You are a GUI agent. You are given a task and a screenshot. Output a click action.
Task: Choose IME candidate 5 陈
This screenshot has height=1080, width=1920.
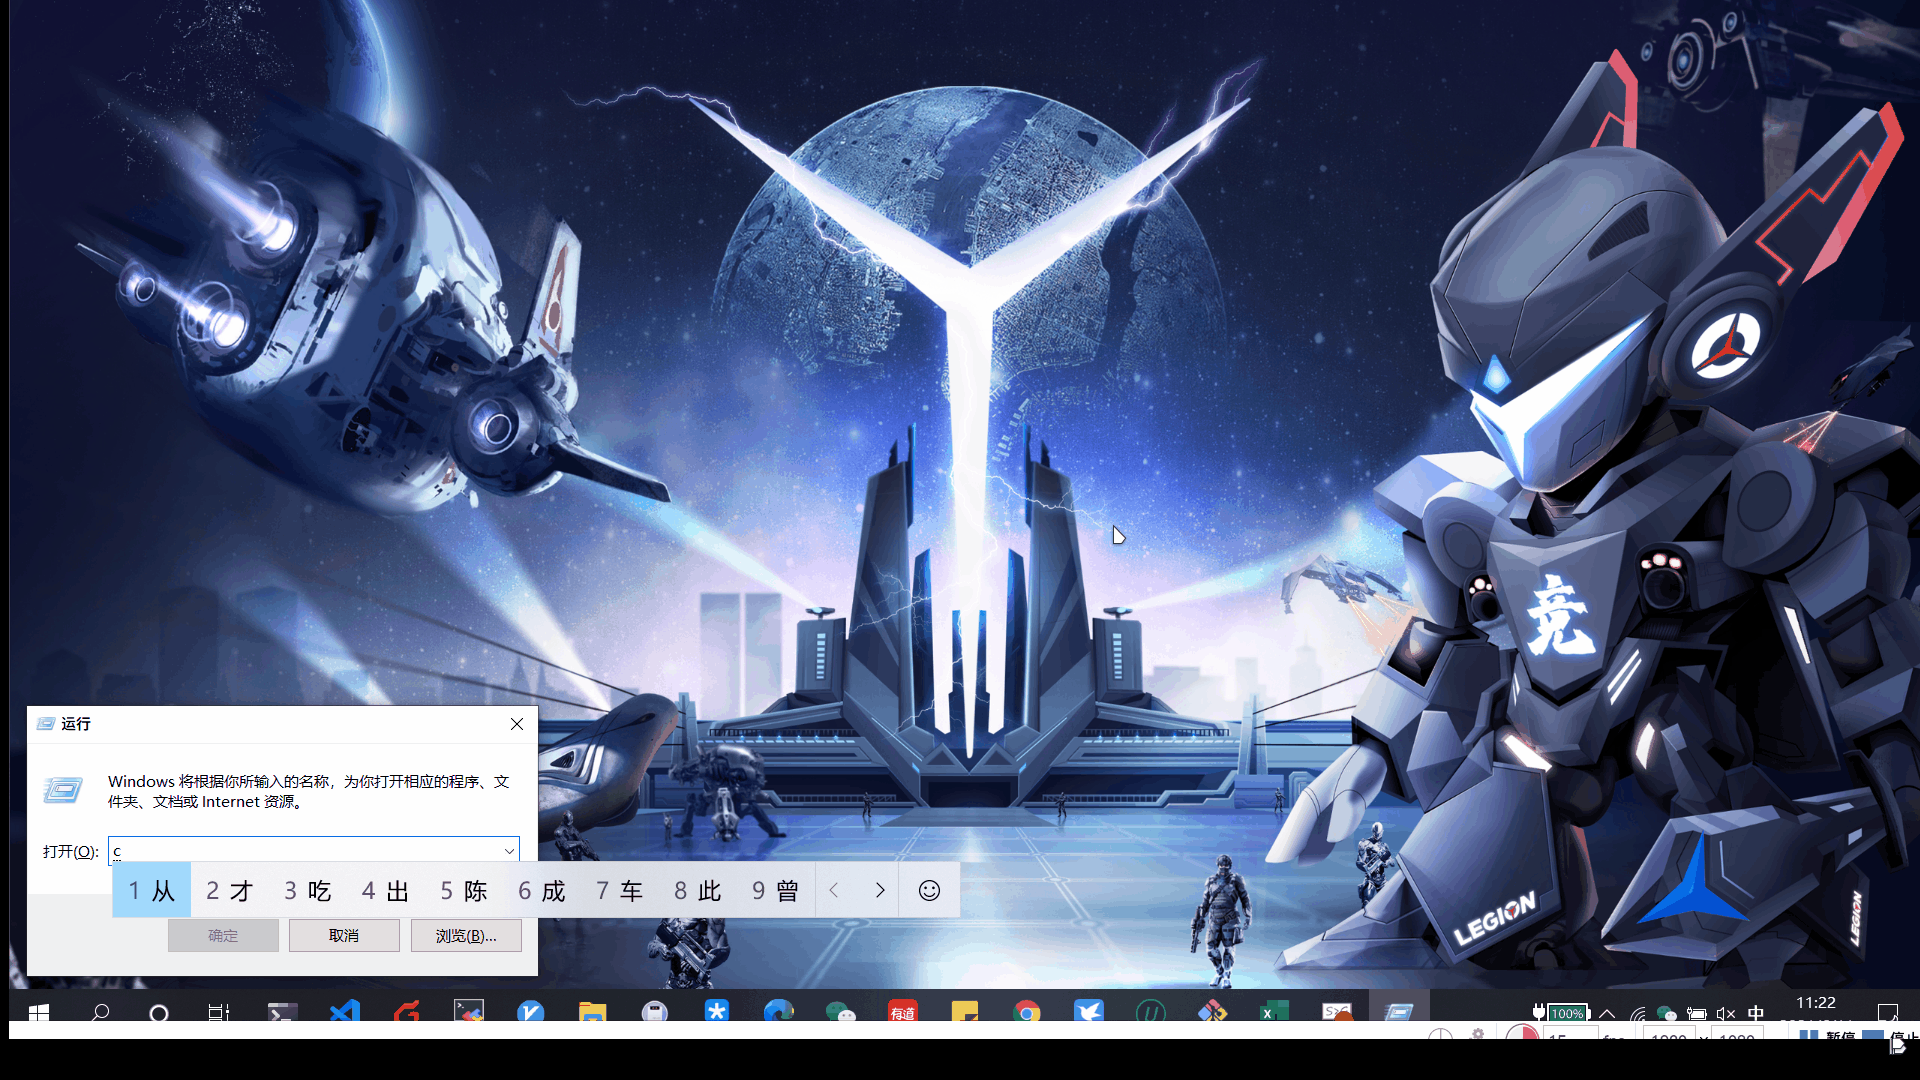(464, 890)
